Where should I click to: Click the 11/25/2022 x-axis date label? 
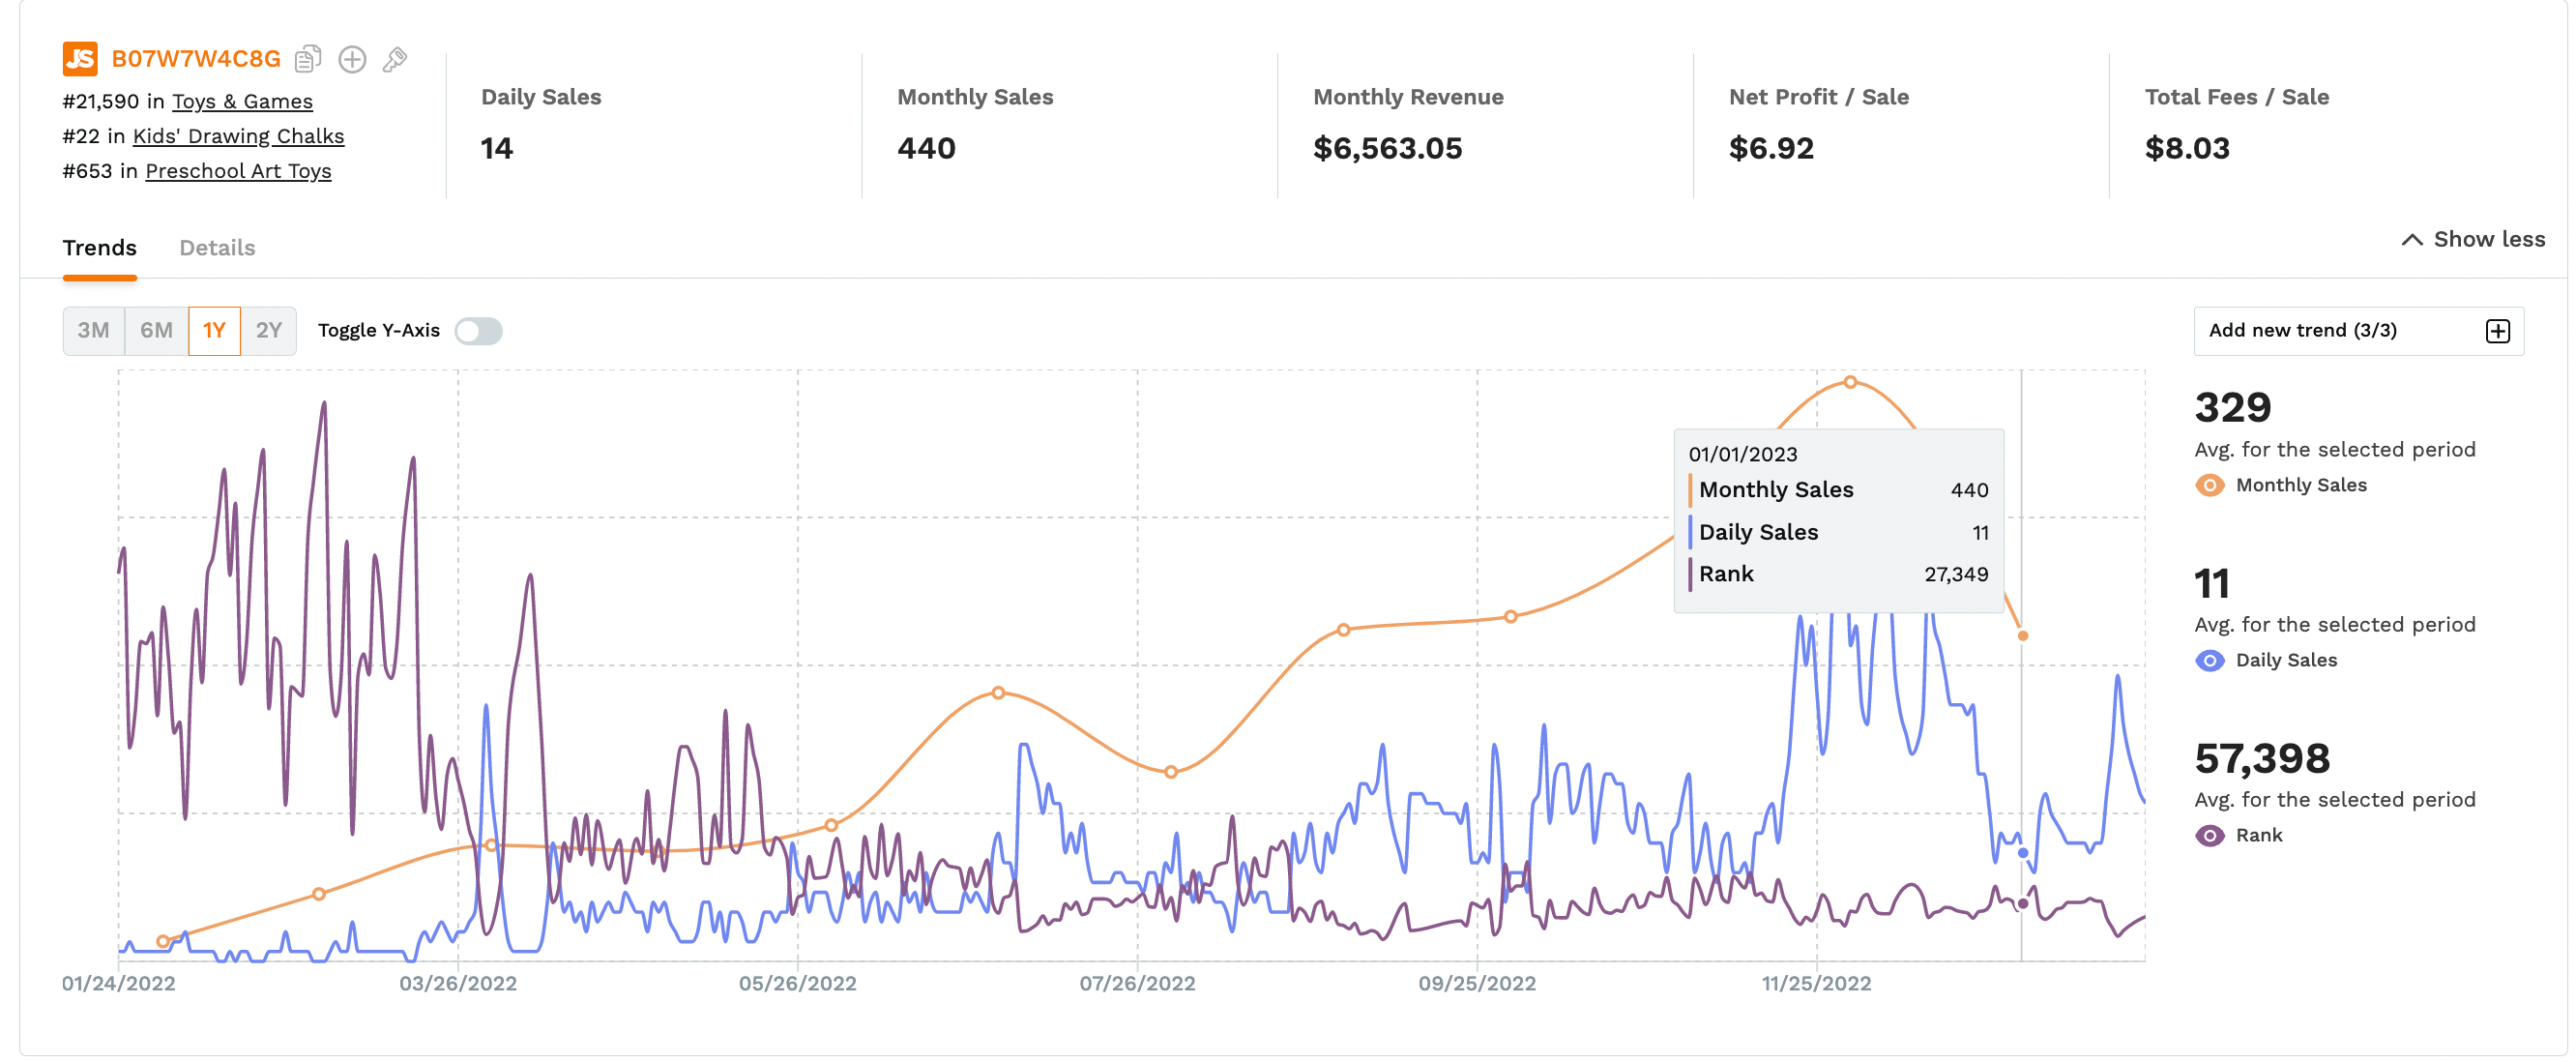(1816, 983)
